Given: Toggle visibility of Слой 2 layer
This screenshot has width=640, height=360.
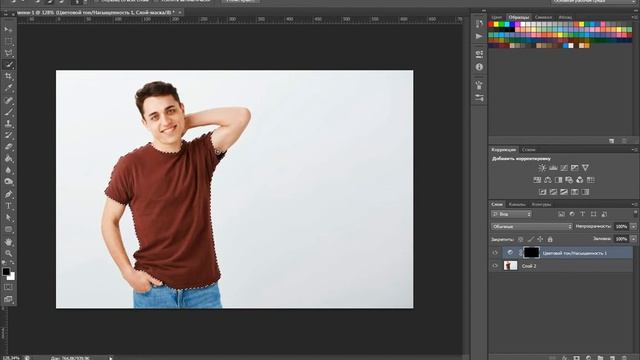Looking at the screenshot, I should point(495,266).
